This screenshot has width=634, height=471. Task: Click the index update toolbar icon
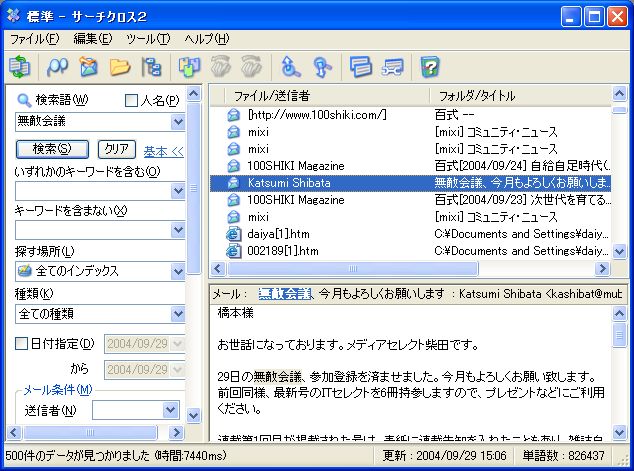tap(19, 67)
